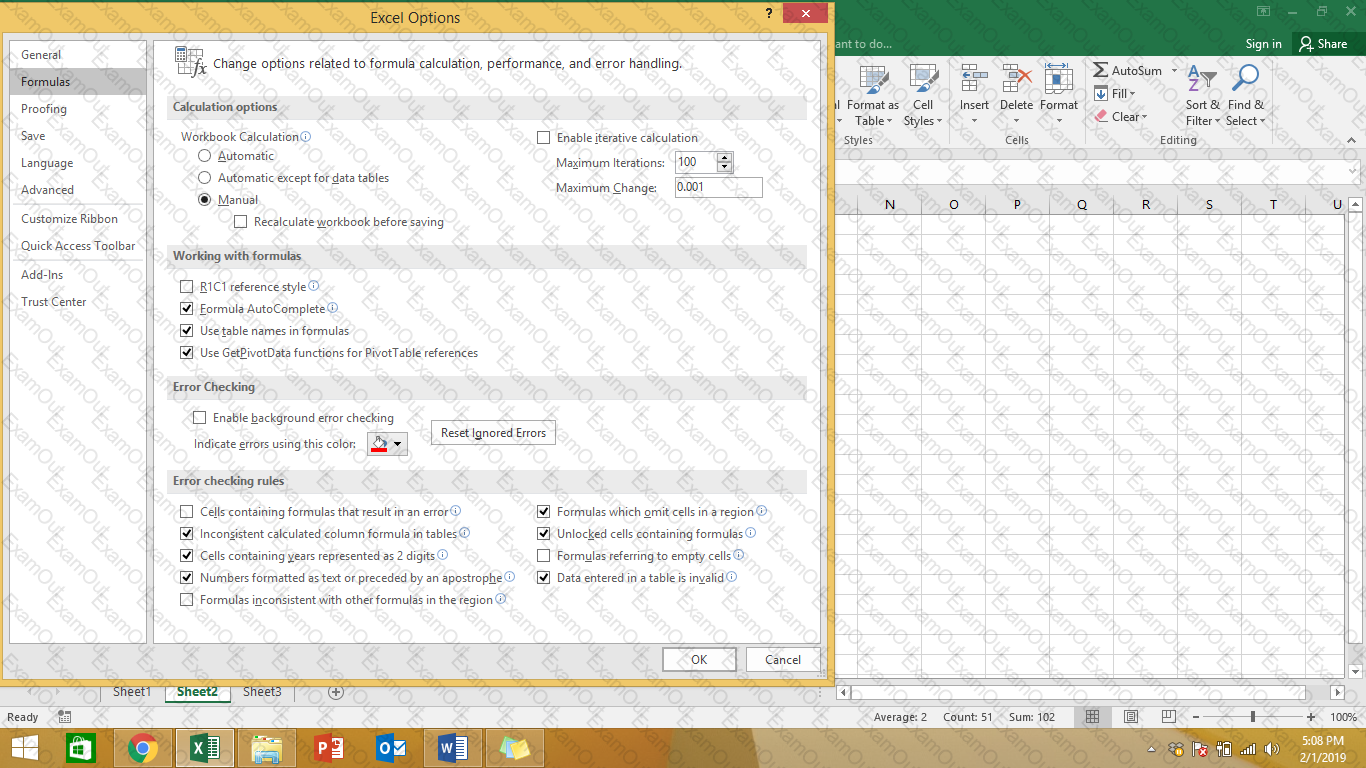This screenshot has width=1366, height=768.
Task: Open Word from the taskbar
Action: tap(452, 748)
